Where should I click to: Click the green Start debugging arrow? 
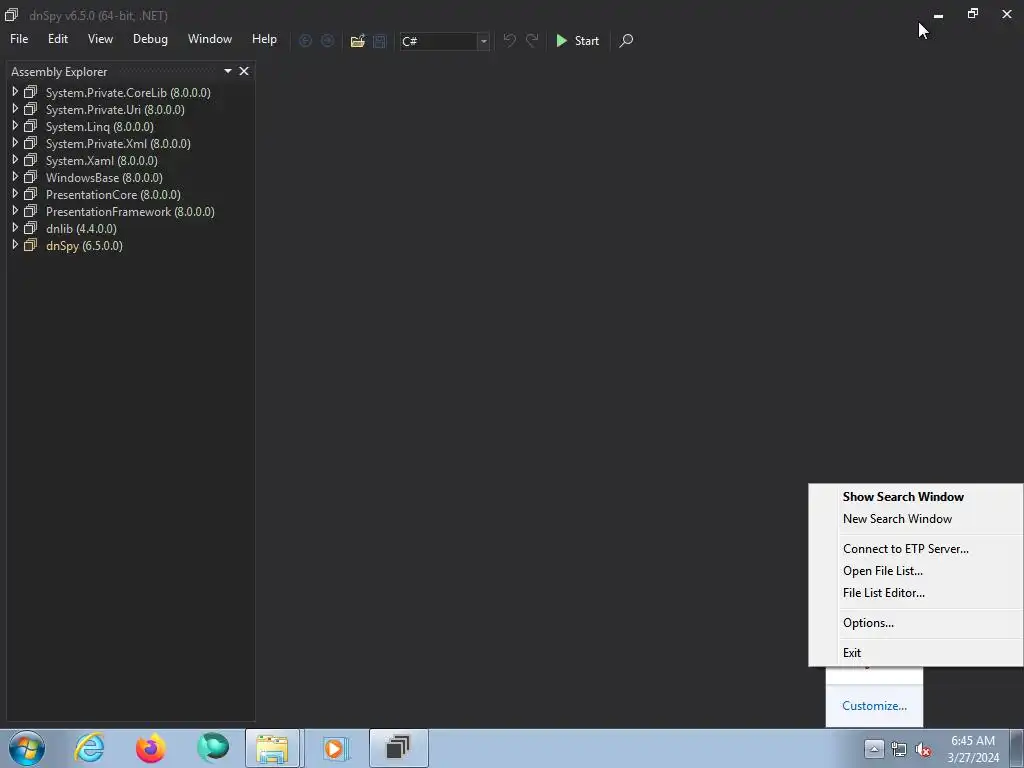tap(561, 40)
